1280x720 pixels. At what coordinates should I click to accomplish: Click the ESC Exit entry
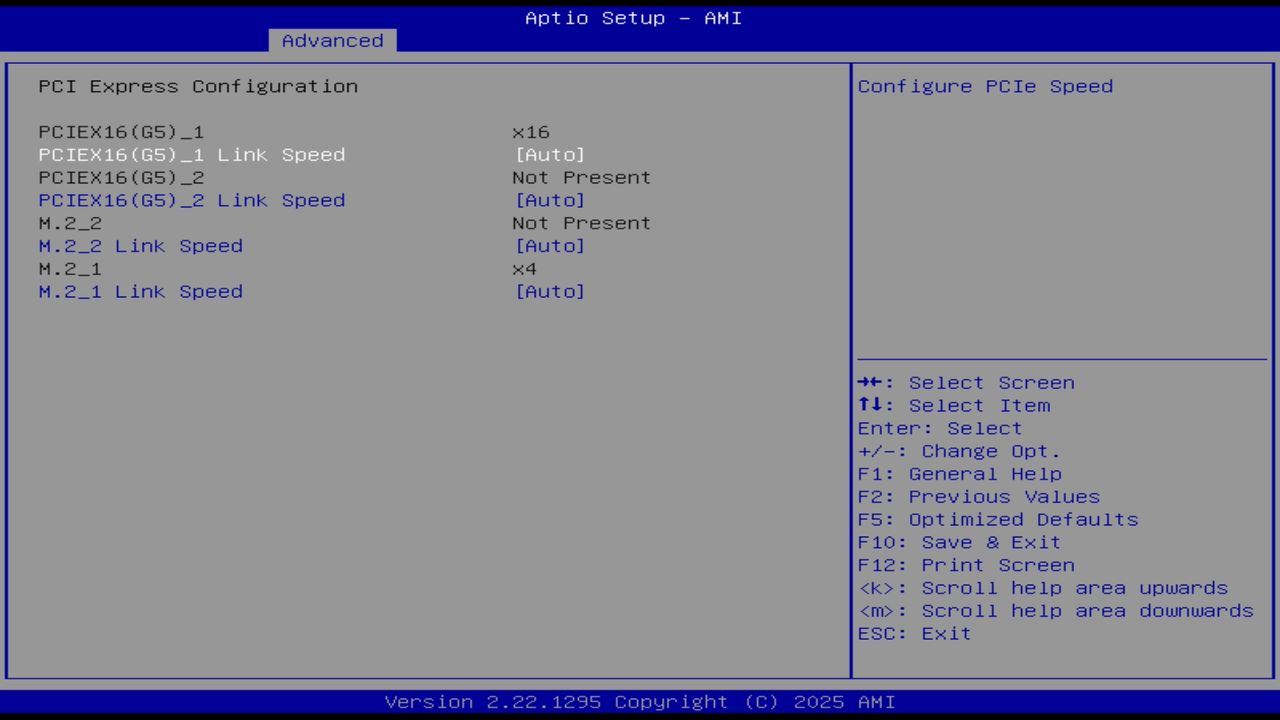pyautogui.click(x=914, y=633)
